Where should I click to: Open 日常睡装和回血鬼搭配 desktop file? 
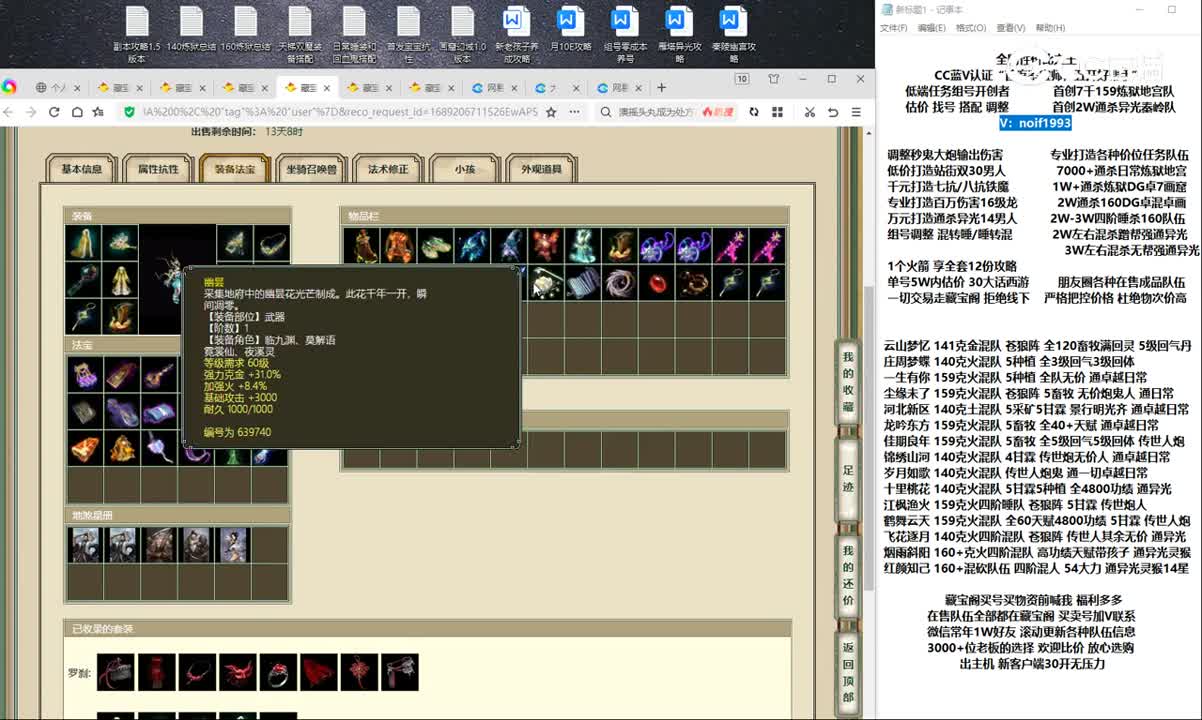pos(353,34)
